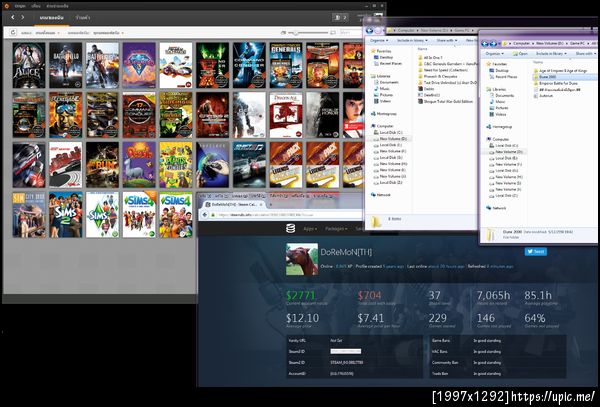Viewport: 600px width, 407px height.
Task: Click the DoReMoN[TH] horse avatar
Action: pyautogui.click(x=302, y=259)
